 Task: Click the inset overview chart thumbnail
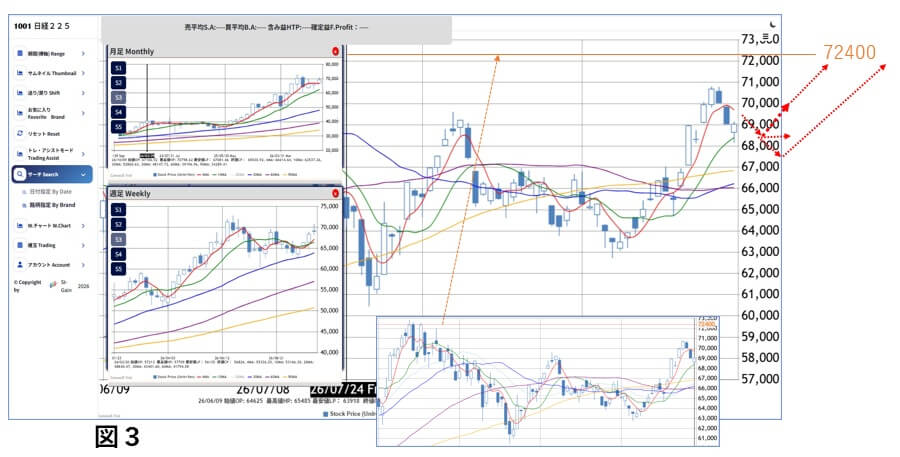pyautogui.click(x=548, y=381)
